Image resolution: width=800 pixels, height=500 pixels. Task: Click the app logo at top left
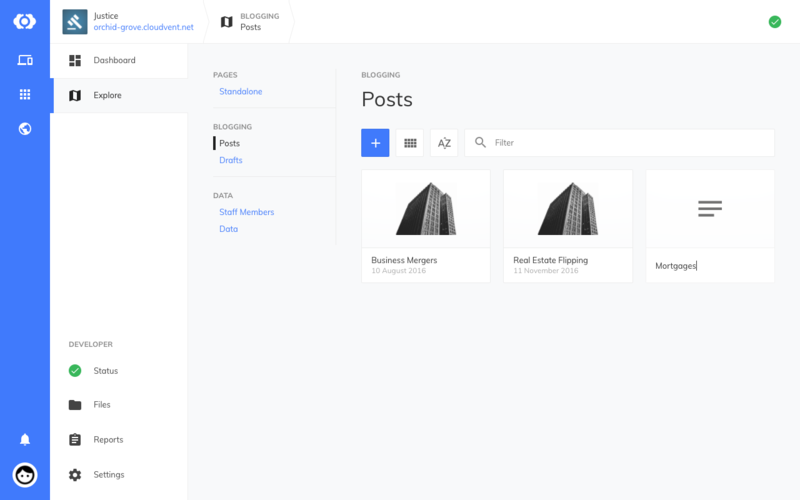tap(25, 21)
